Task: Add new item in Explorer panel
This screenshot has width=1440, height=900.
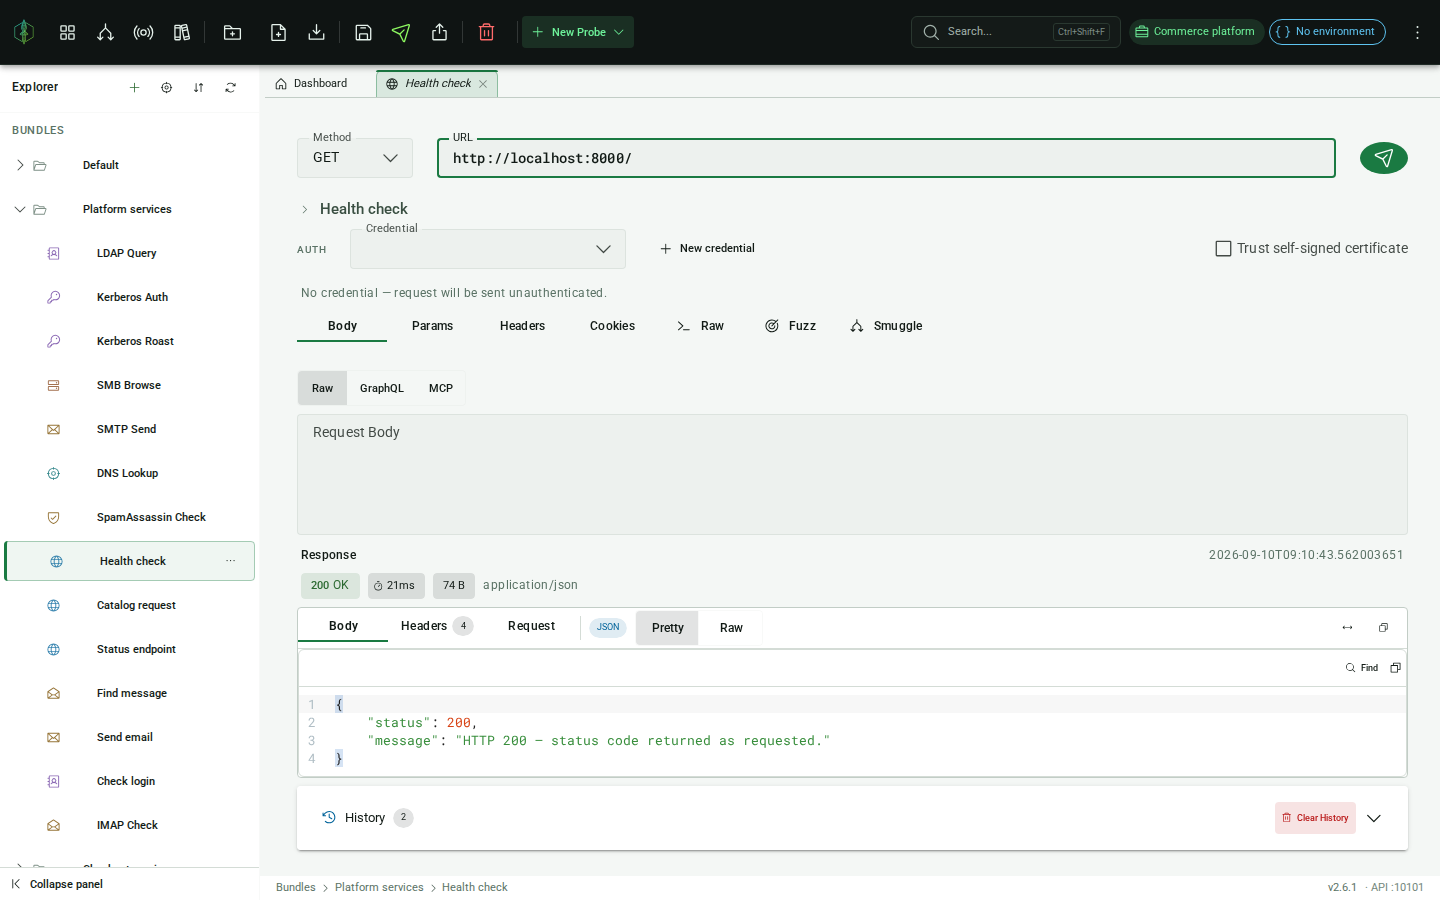Action: point(134,87)
